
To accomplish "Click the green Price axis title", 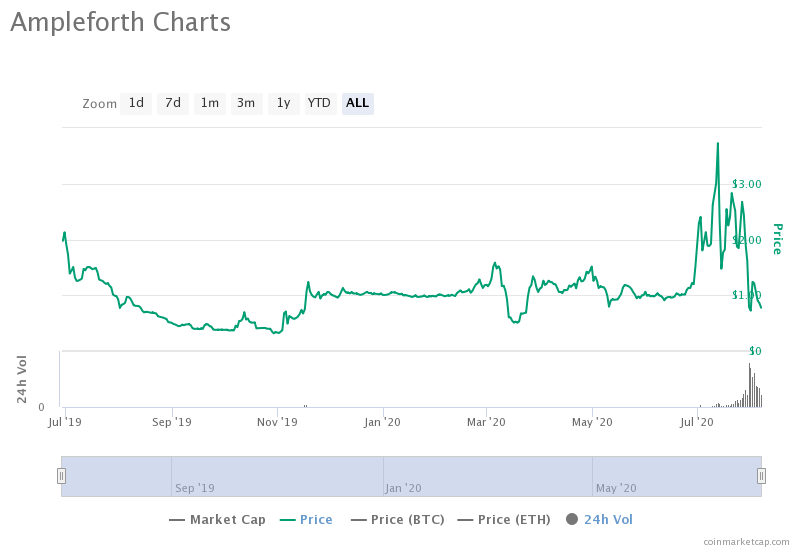I will (x=777, y=239).
